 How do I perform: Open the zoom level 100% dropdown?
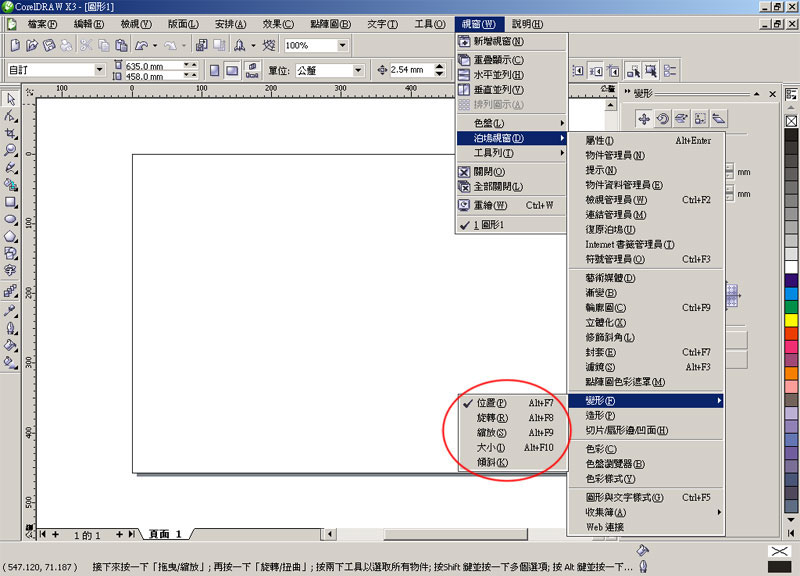(342, 45)
